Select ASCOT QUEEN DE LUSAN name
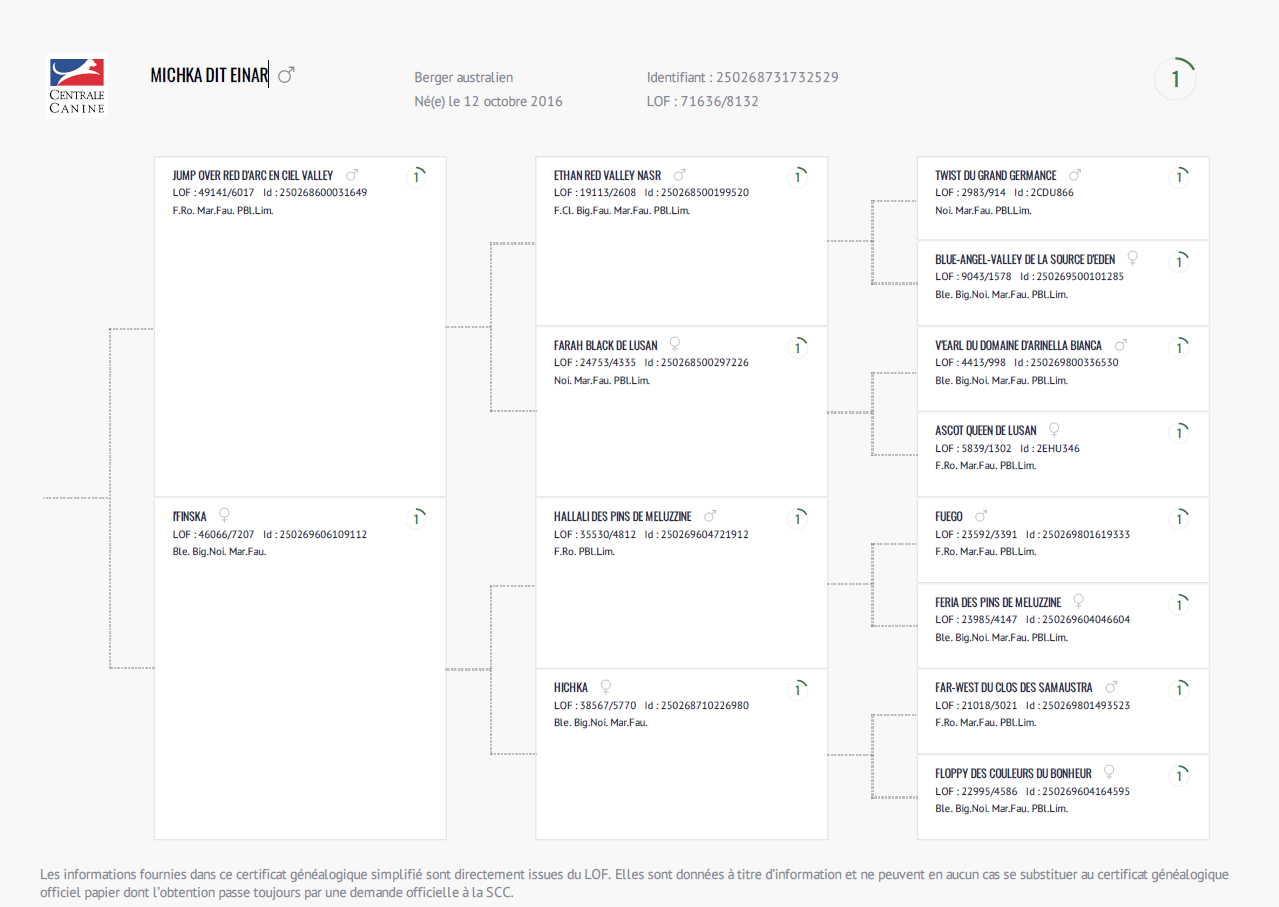This screenshot has height=907, width=1279. click(x=986, y=431)
